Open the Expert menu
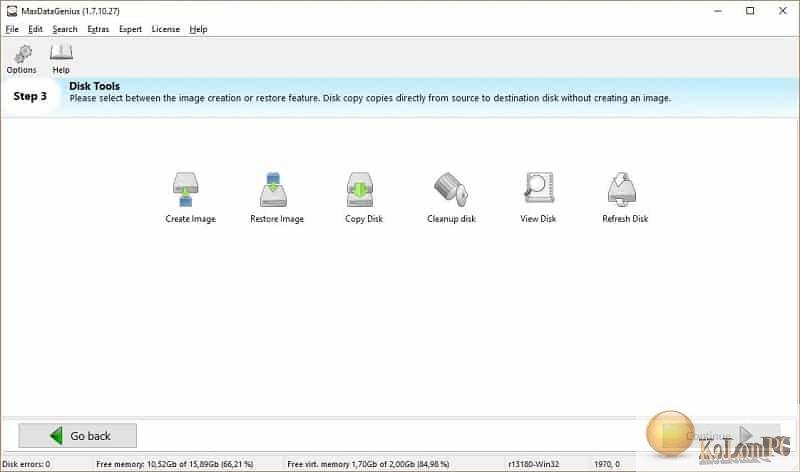 point(130,29)
